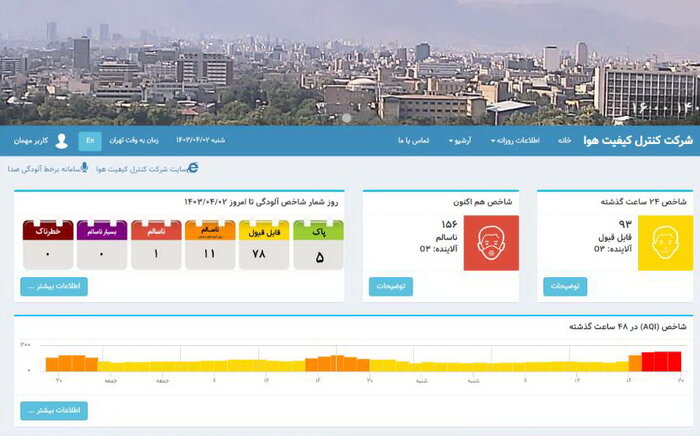The image size is (700, 436).
Task: Click the 24-hour index value ۹۳
Action: pos(625,224)
